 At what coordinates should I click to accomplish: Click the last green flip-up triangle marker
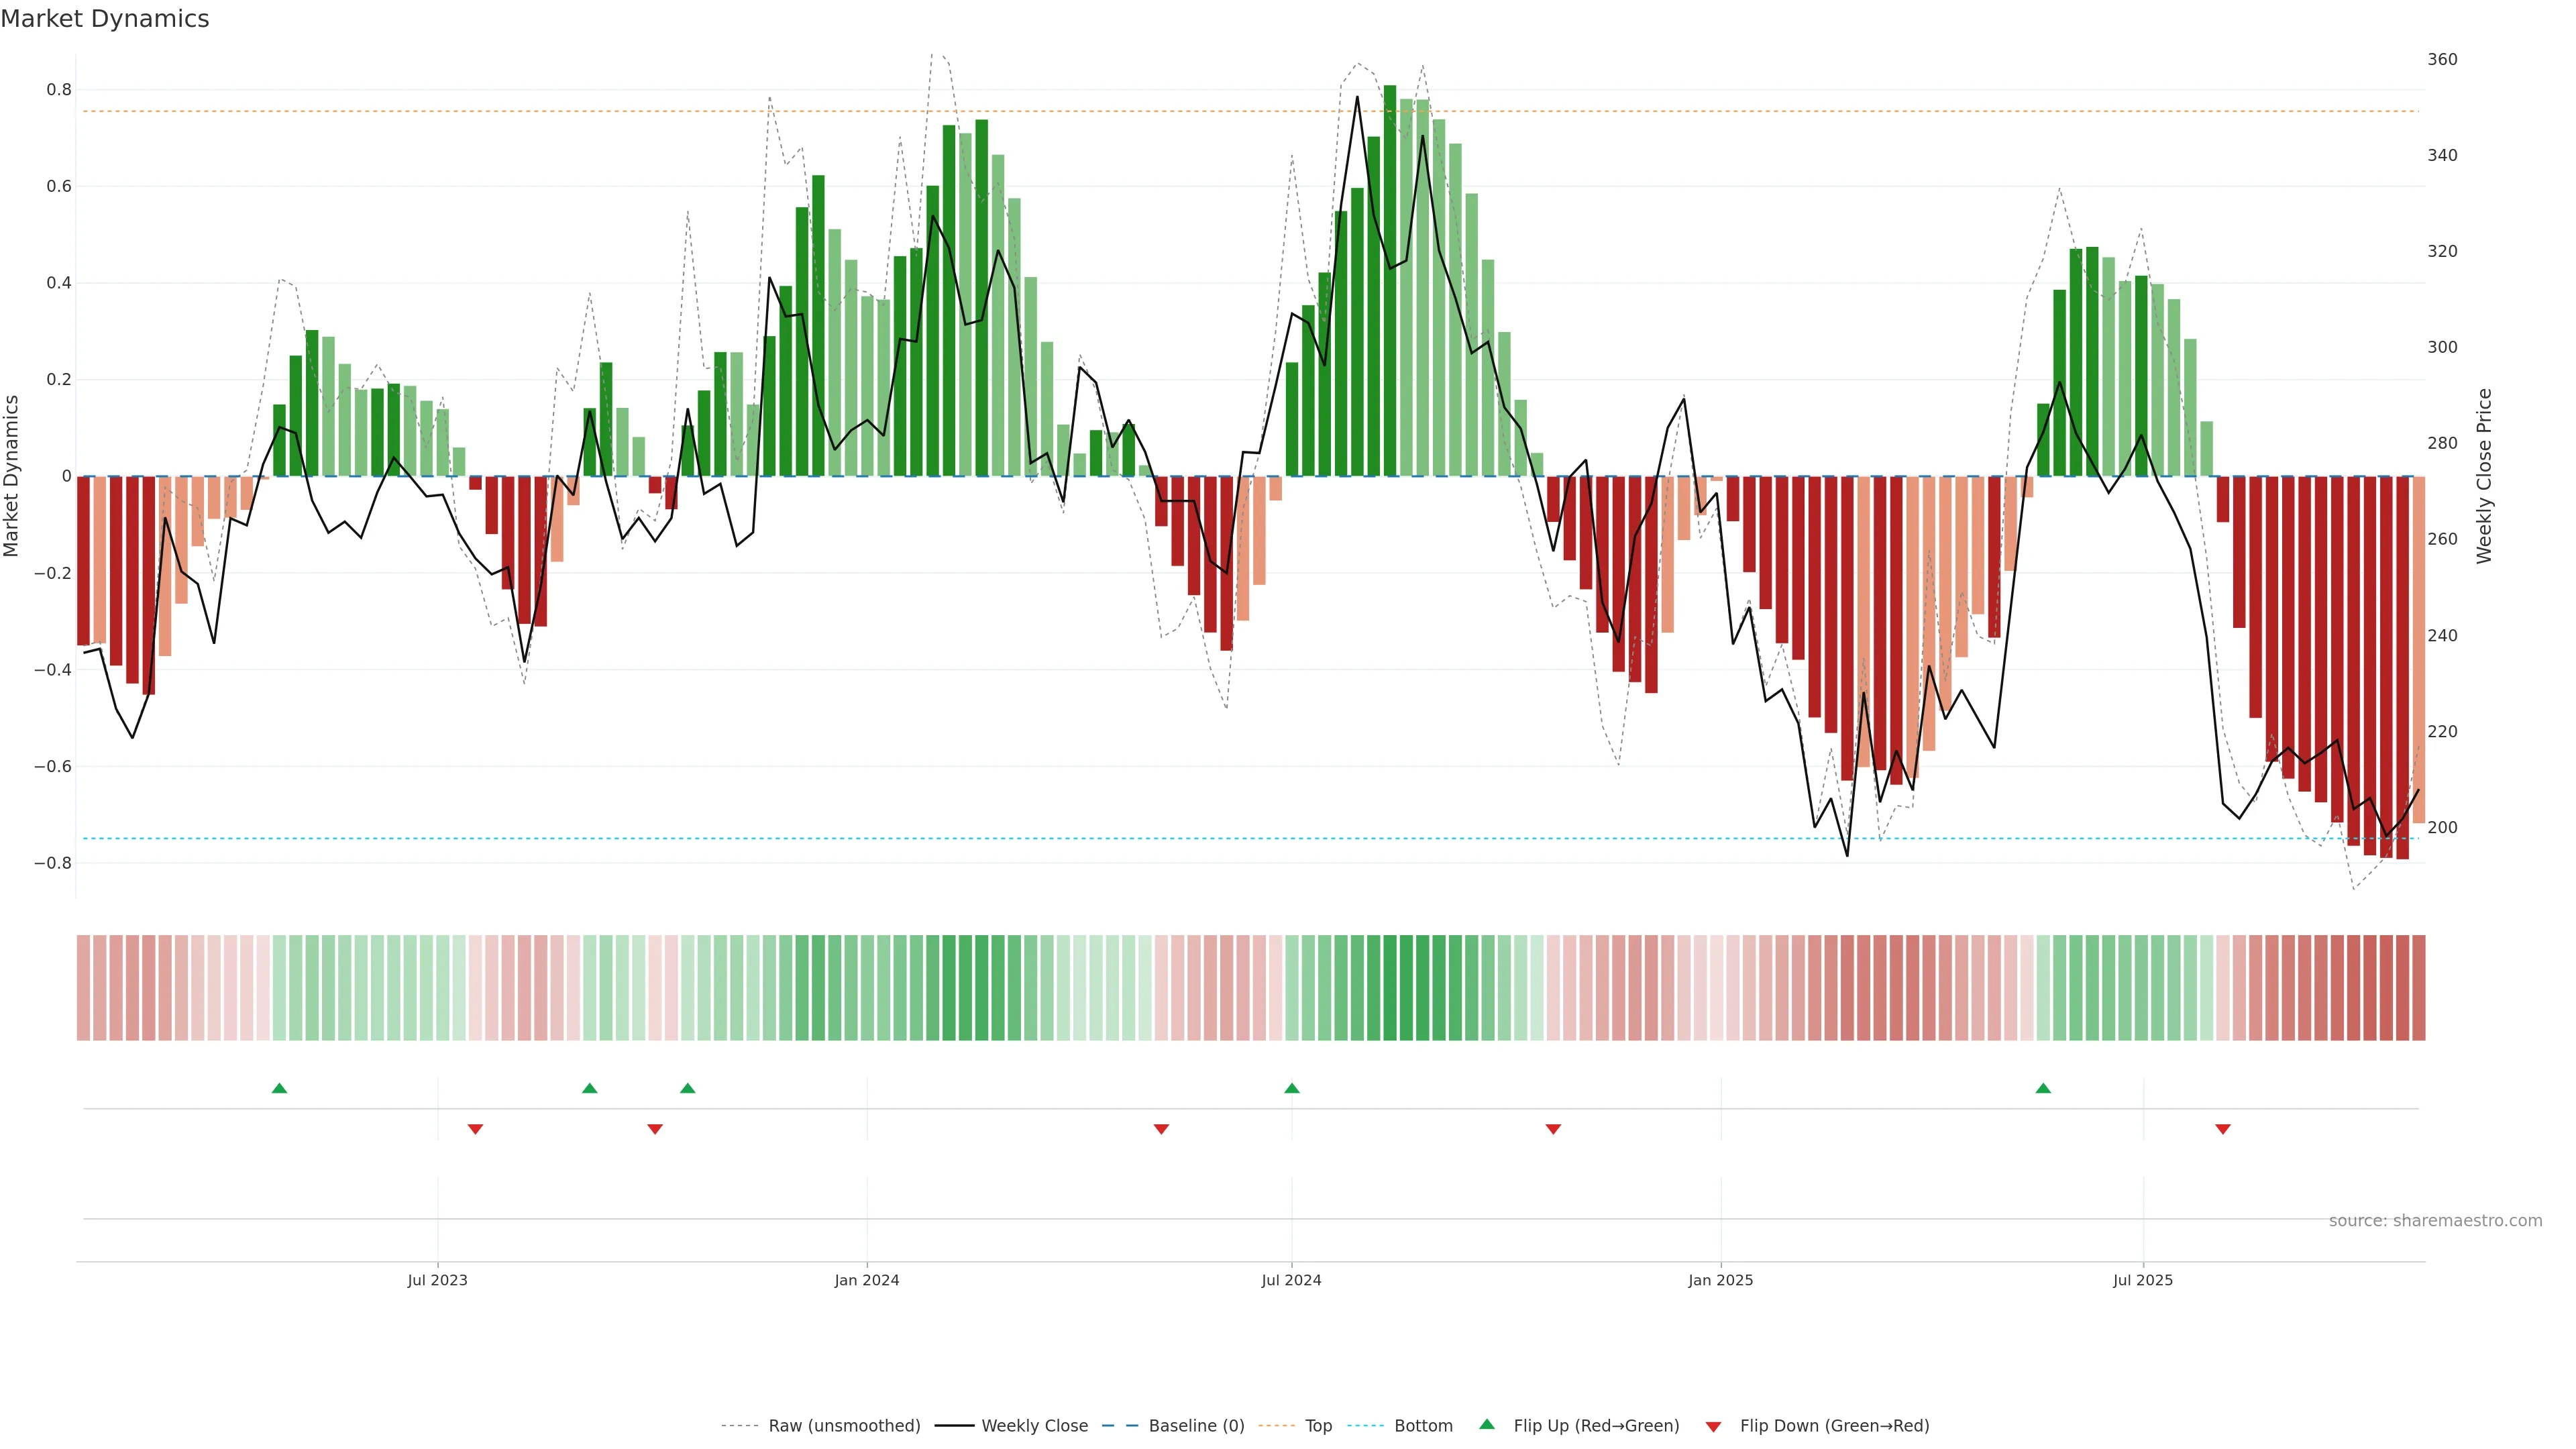(x=2043, y=1088)
